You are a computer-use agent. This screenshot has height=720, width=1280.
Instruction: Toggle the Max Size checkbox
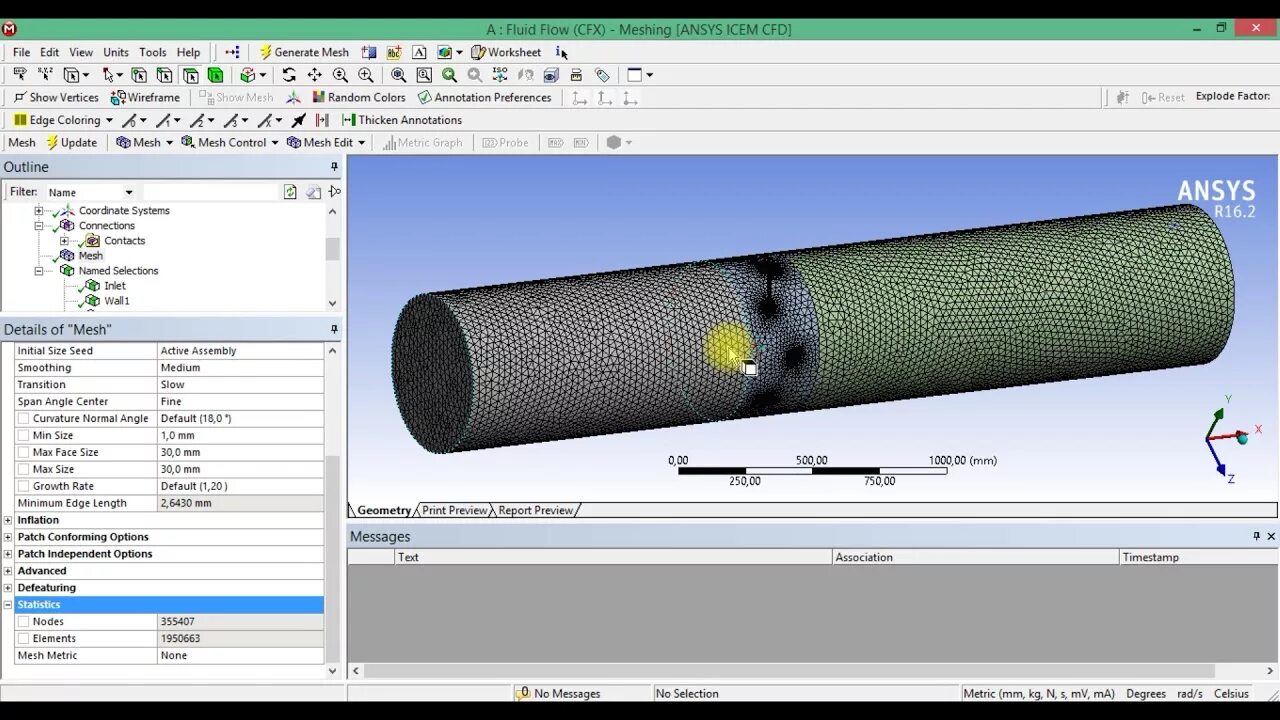click(x=23, y=469)
